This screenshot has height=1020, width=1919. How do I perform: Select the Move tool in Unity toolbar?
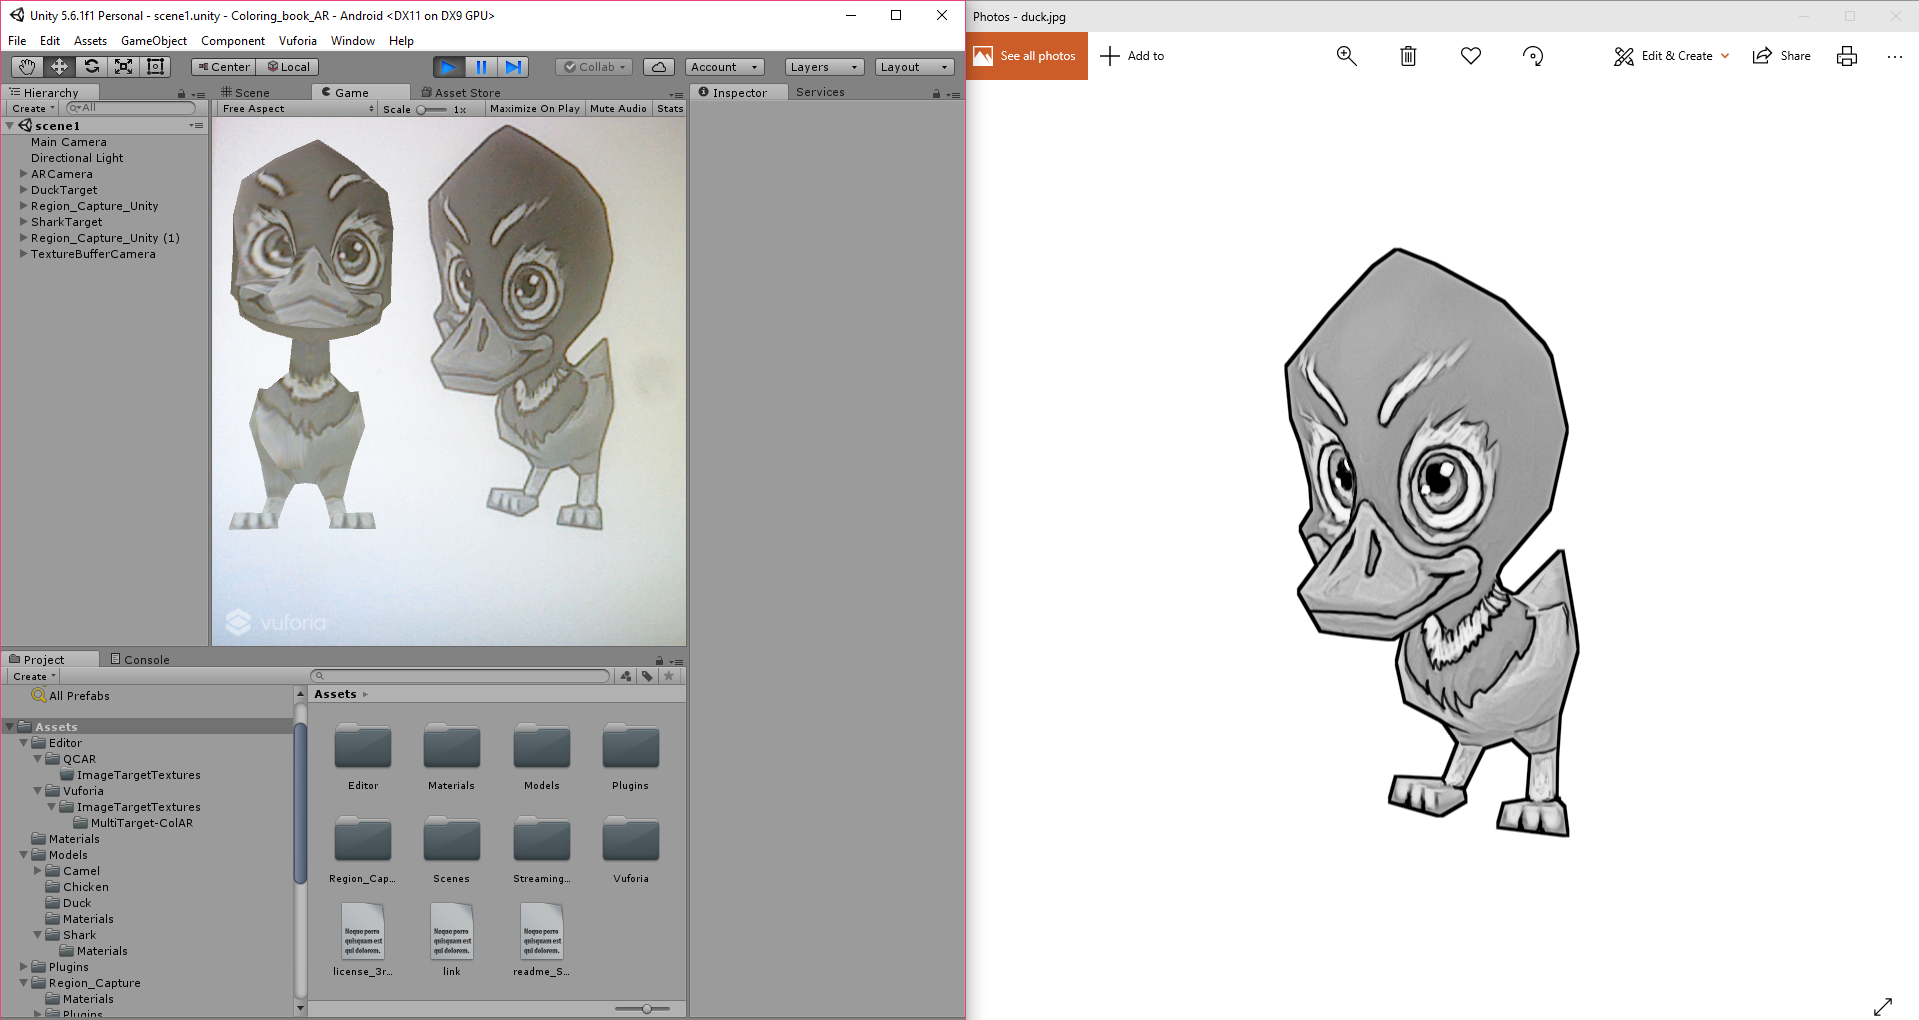[x=59, y=67]
